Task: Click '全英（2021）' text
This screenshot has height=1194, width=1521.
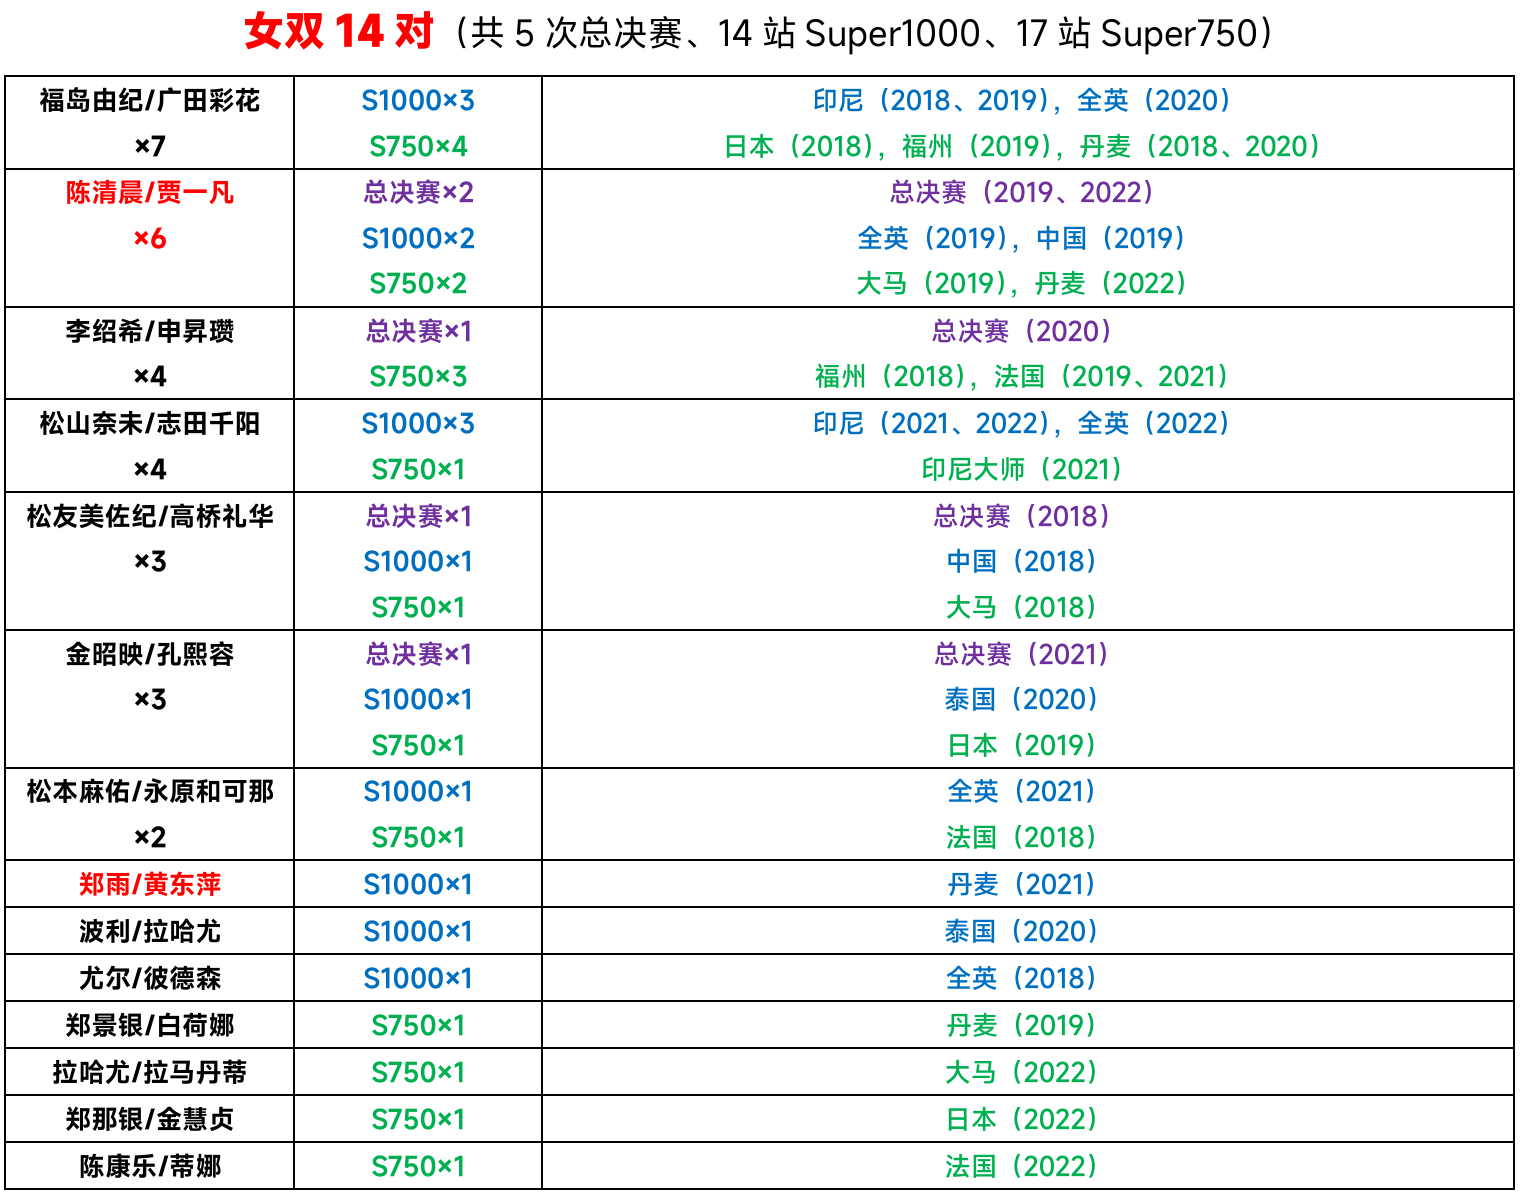Action: point(1022,791)
